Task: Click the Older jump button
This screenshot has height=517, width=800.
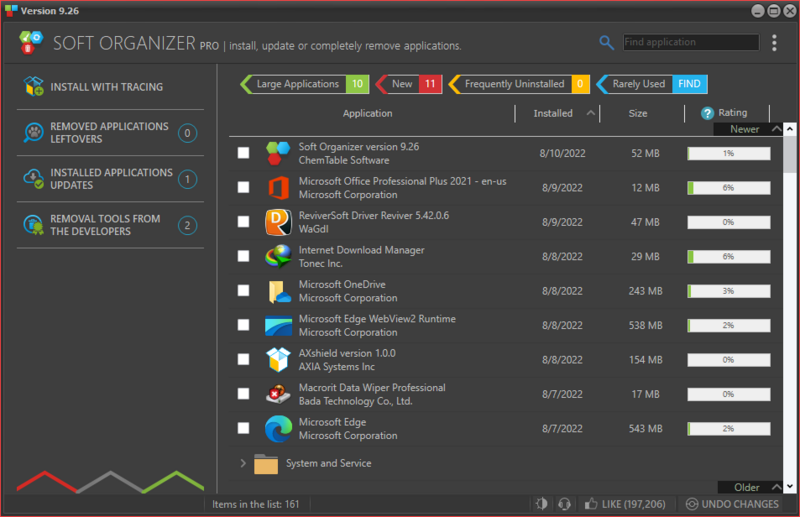Action: [750, 487]
